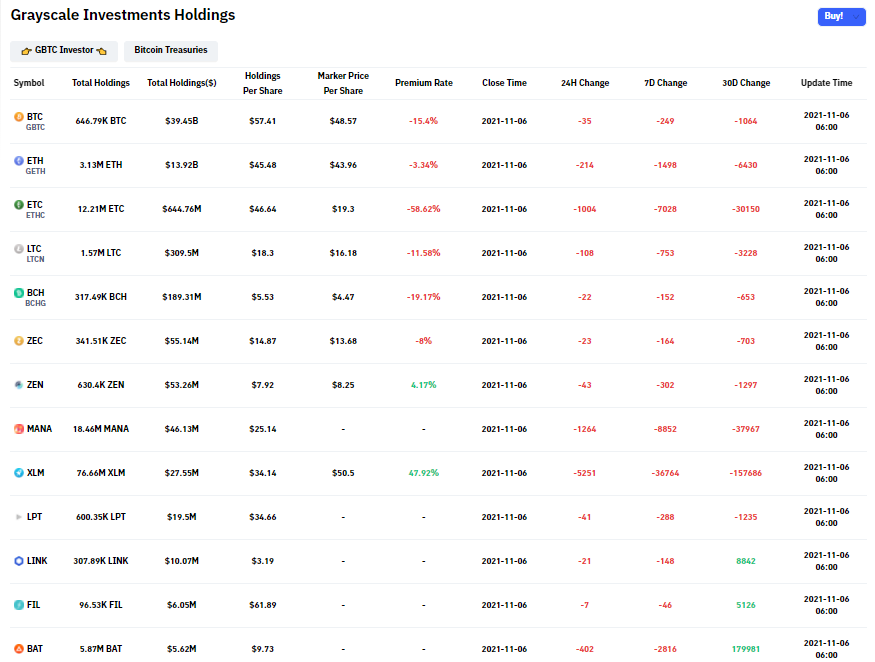
Task: Click the Holdings Per Share header
Action: tap(263, 83)
